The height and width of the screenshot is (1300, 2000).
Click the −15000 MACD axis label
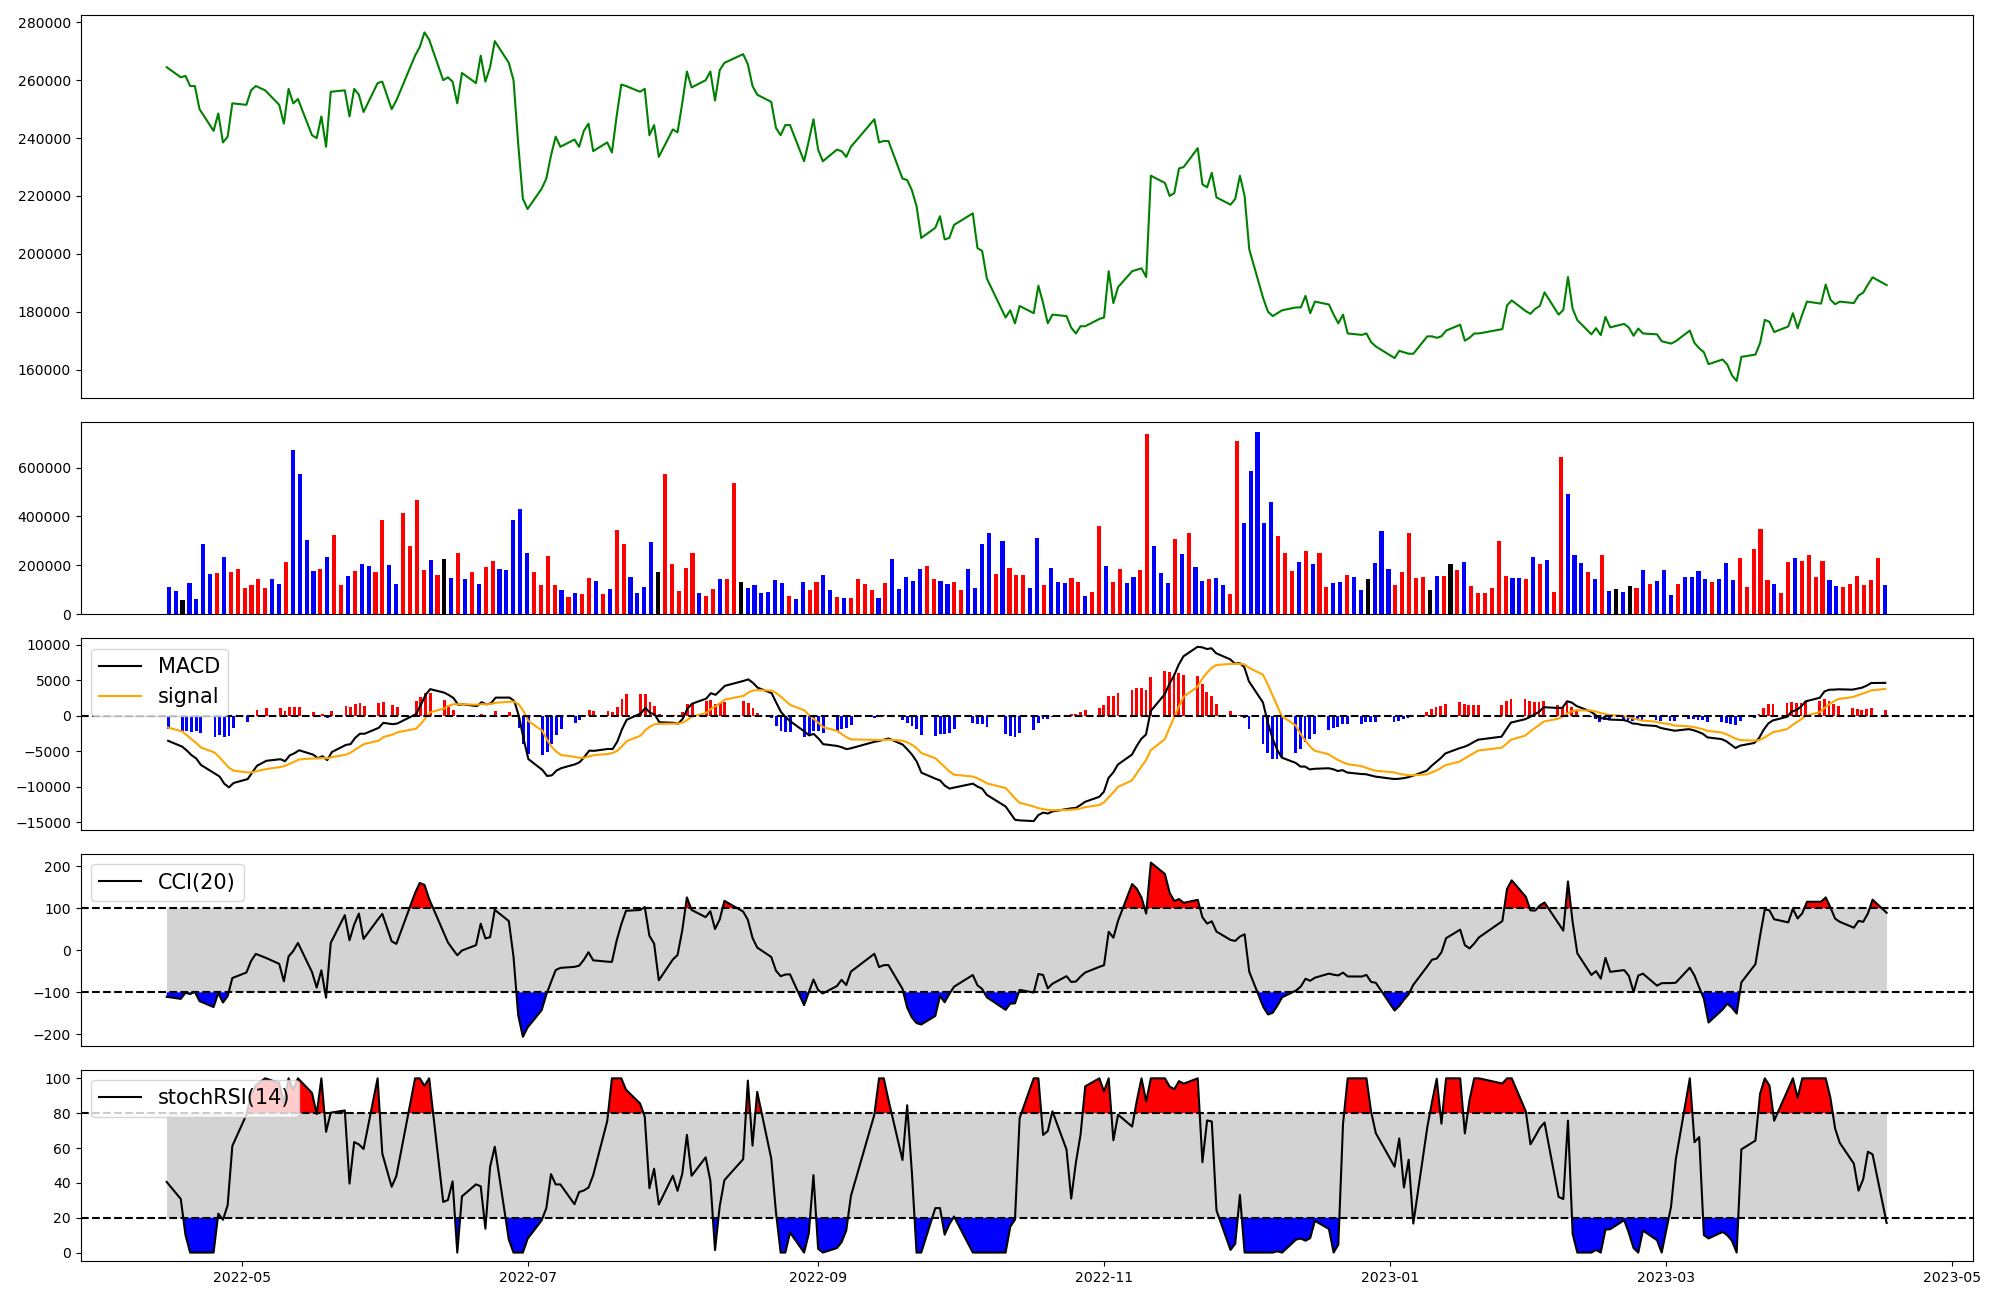click(43, 824)
